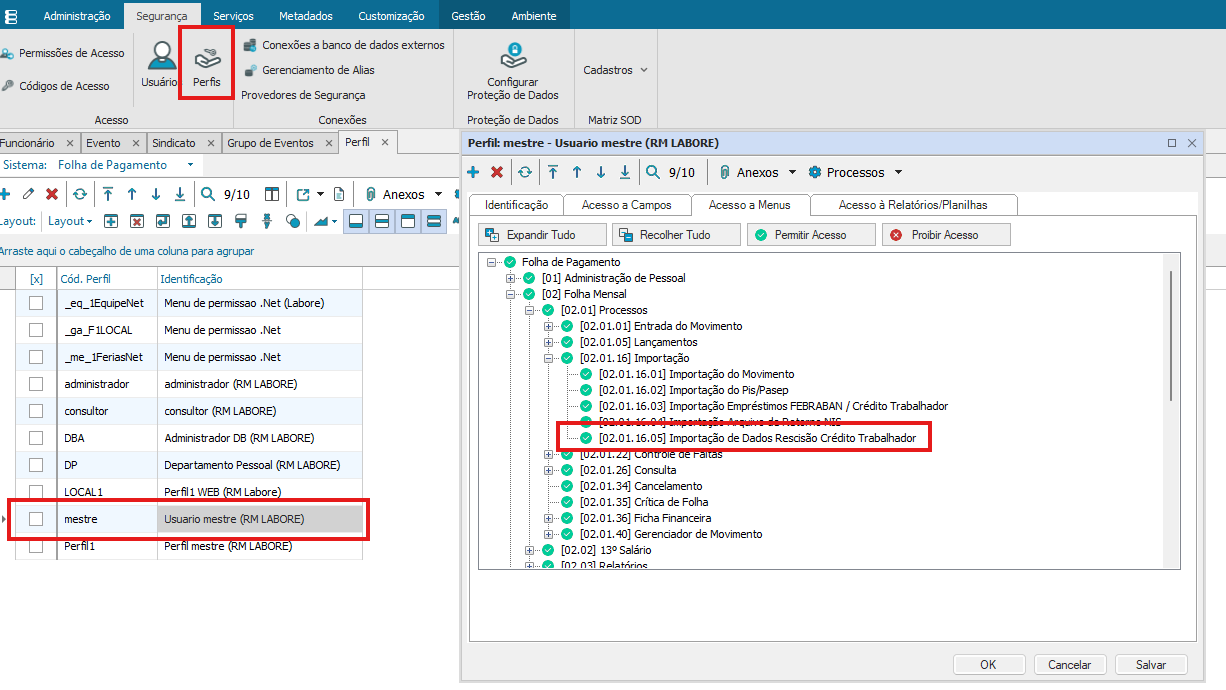Screen dimensions: 1226x690
Task: Switch to the Funcionário document tab
Action: (38, 143)
